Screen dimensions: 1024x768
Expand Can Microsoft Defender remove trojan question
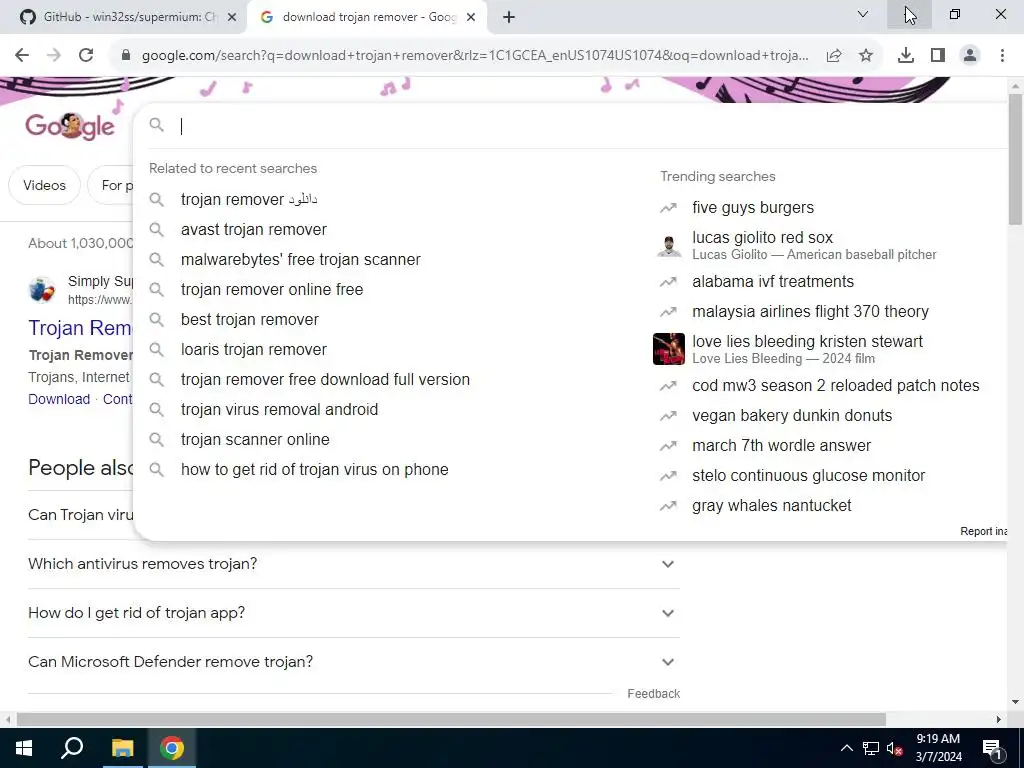(354, 662)
